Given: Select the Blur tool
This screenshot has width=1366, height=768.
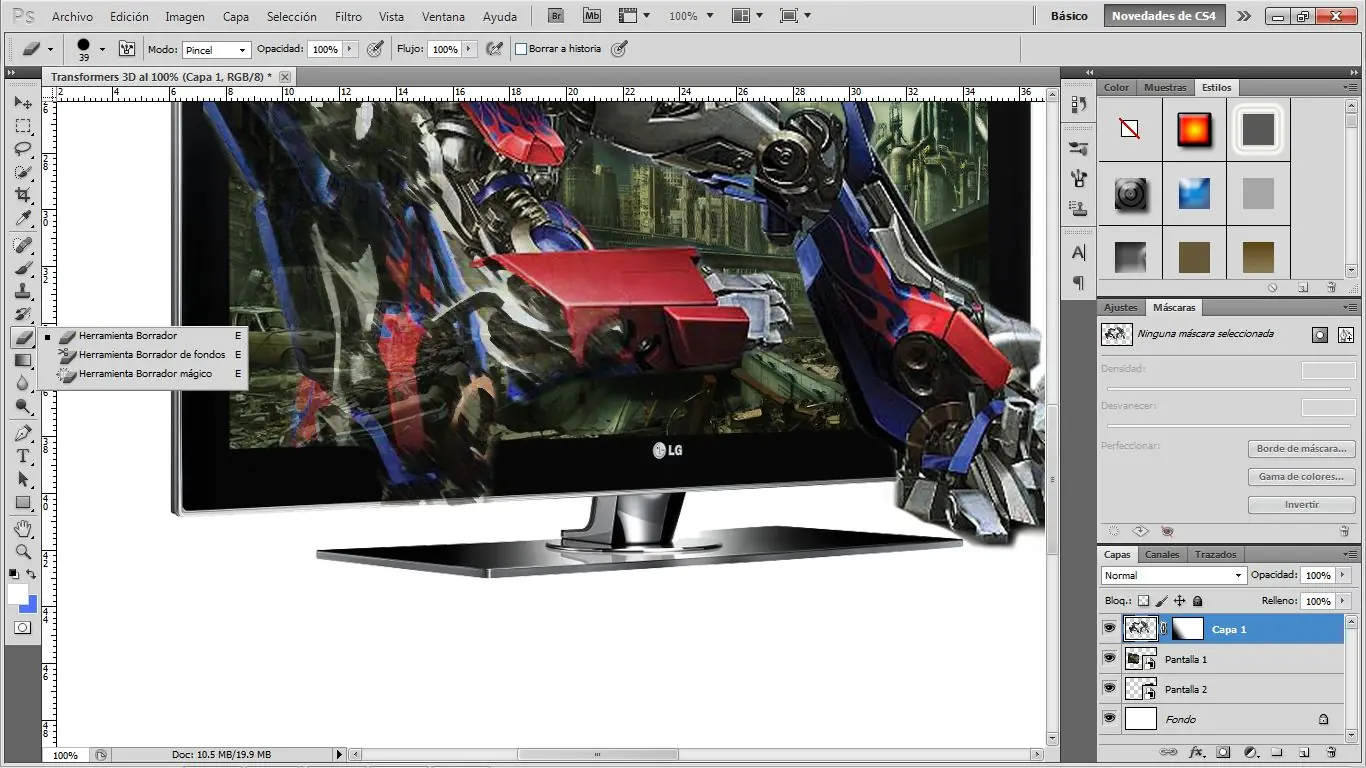Looking at the screenshot, I should (x=23, y=383).
